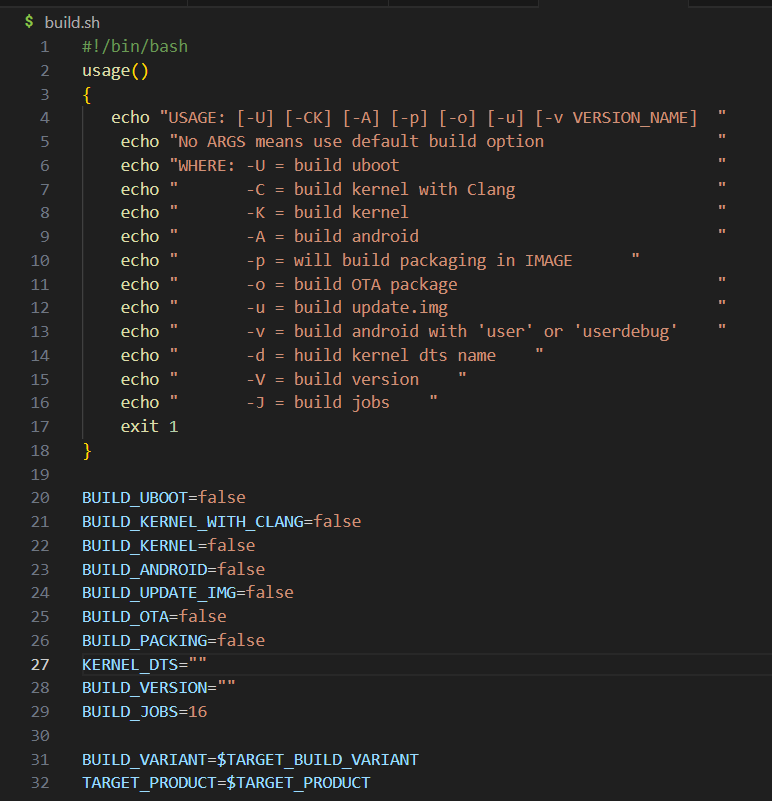Click 'build update.img' text
Viewport: 772px width, 801px height.
(371, 308)
